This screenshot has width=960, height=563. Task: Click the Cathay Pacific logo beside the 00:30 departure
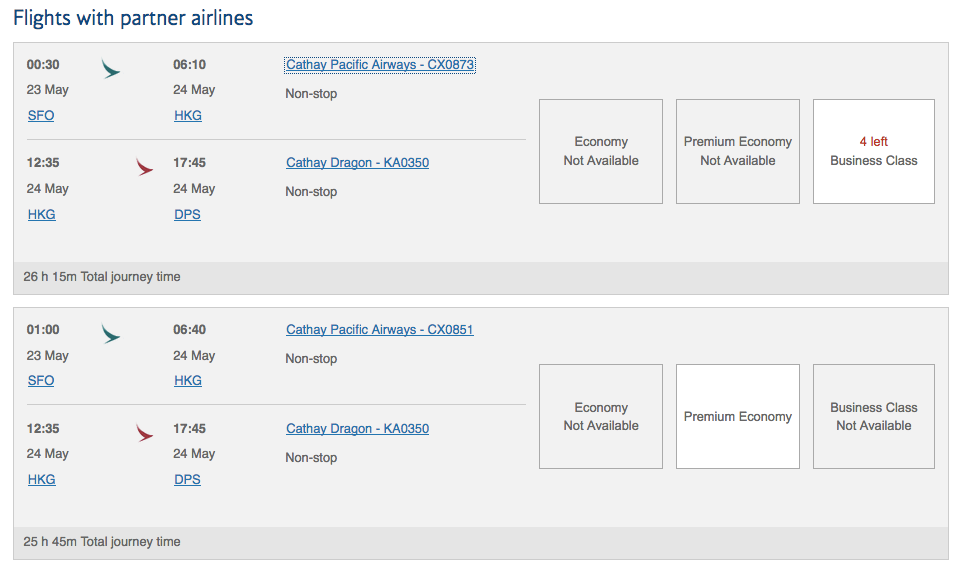111,69
